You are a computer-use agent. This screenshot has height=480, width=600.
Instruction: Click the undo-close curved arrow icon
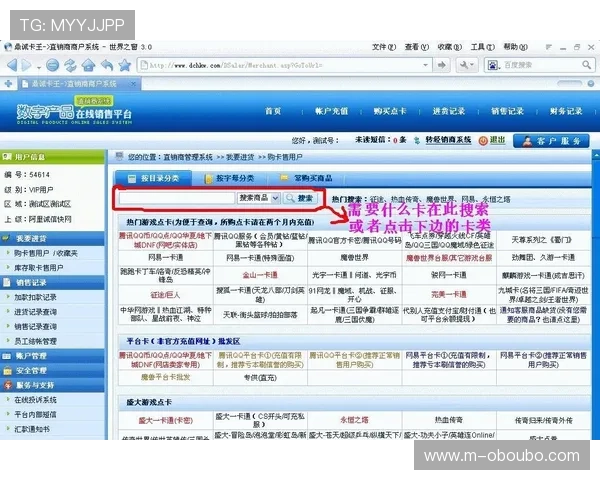pos(107,65)
